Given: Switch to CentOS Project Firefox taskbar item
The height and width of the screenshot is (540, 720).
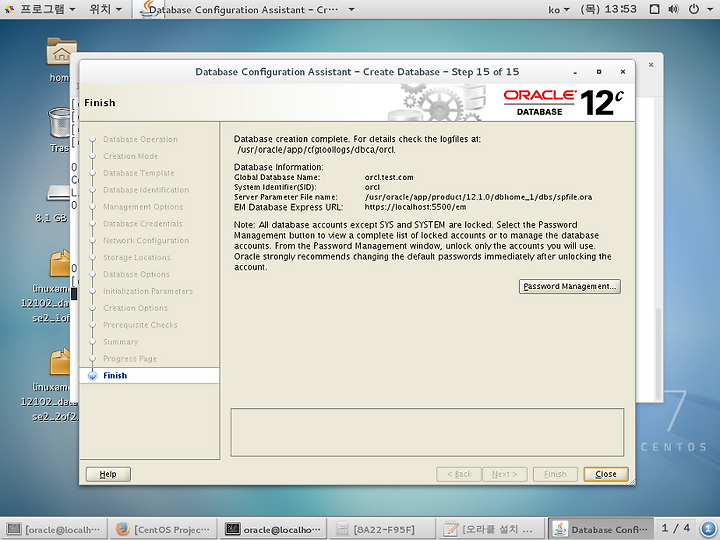Looking at the screenshot, I should click(164, 529).
